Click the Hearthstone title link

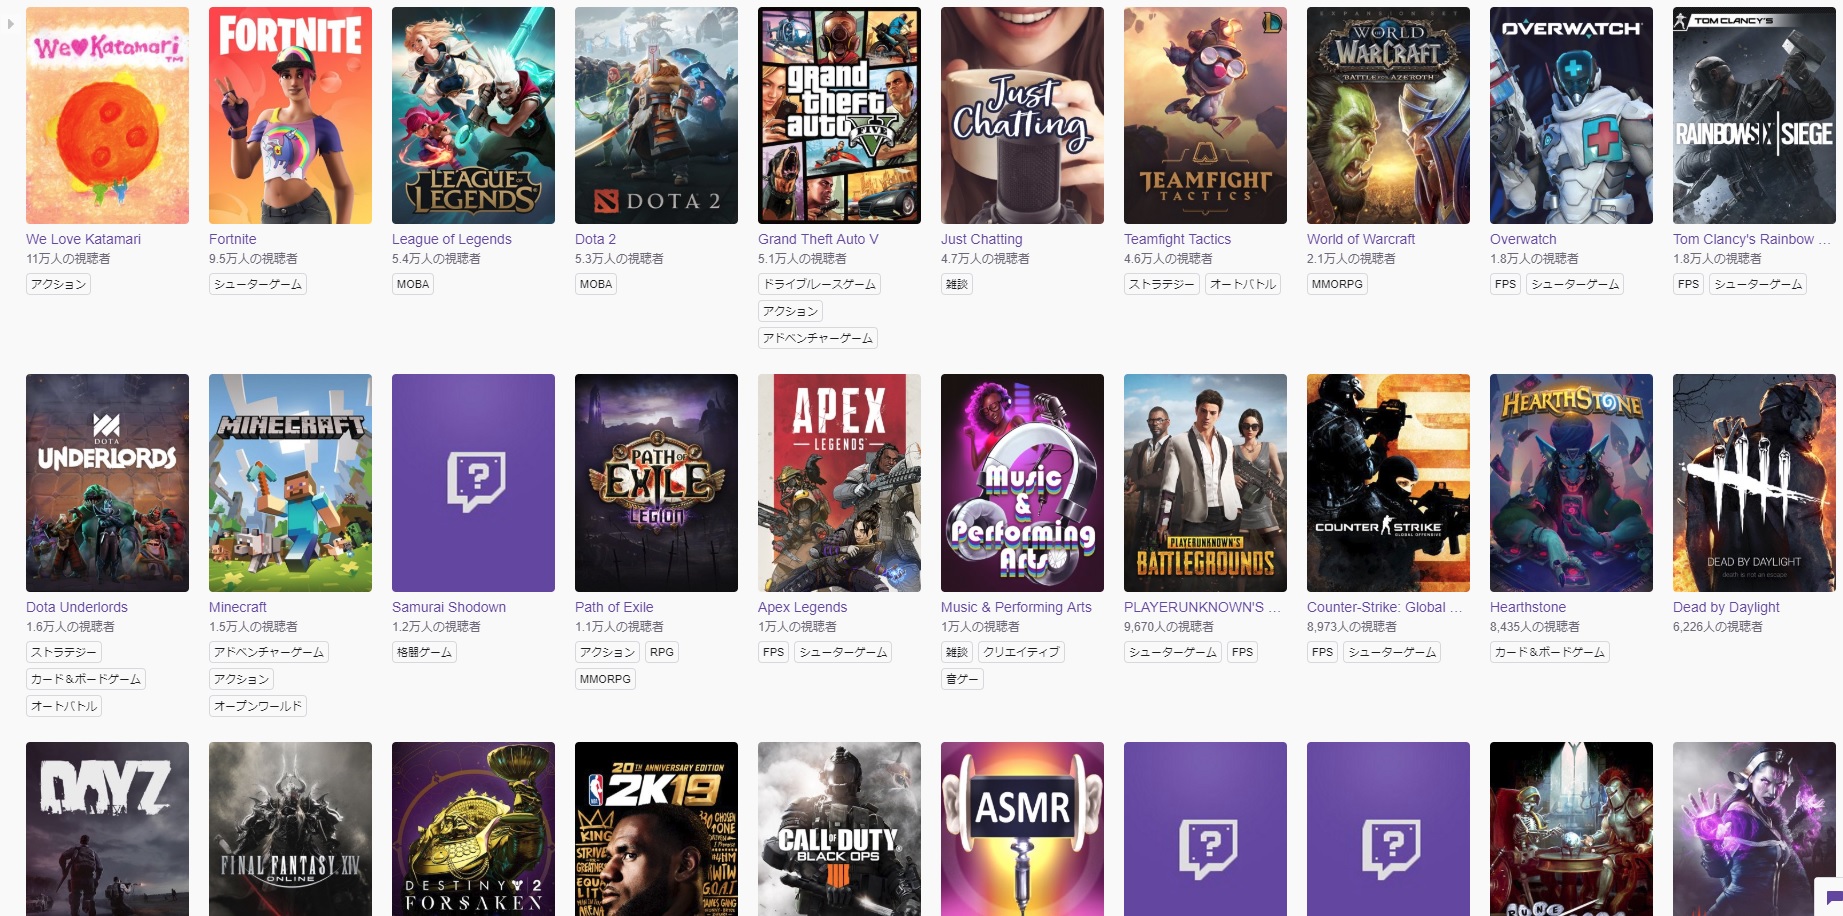(1528, 607)
